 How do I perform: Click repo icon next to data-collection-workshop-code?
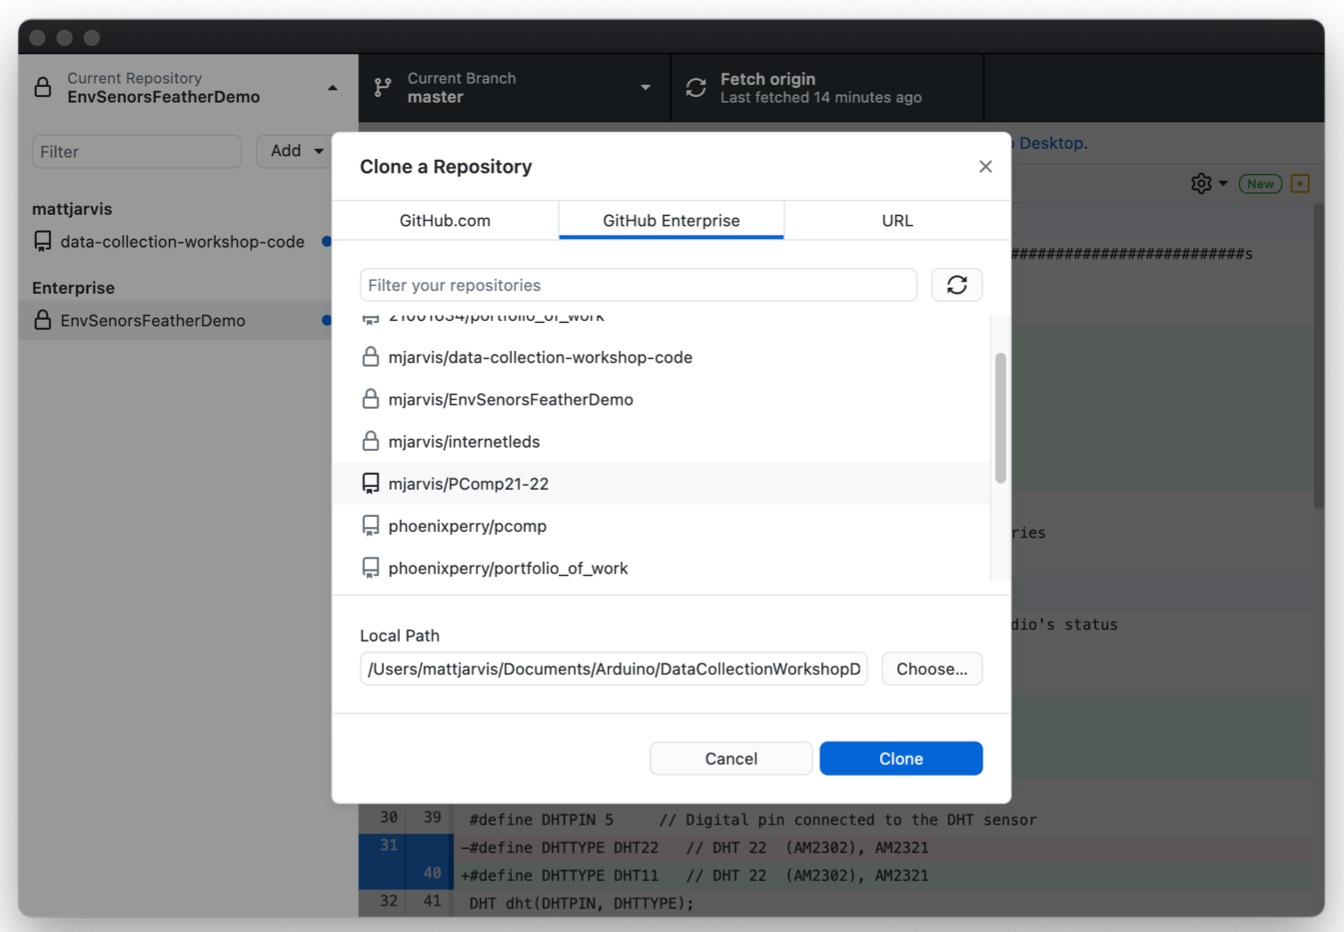(42, 242)
